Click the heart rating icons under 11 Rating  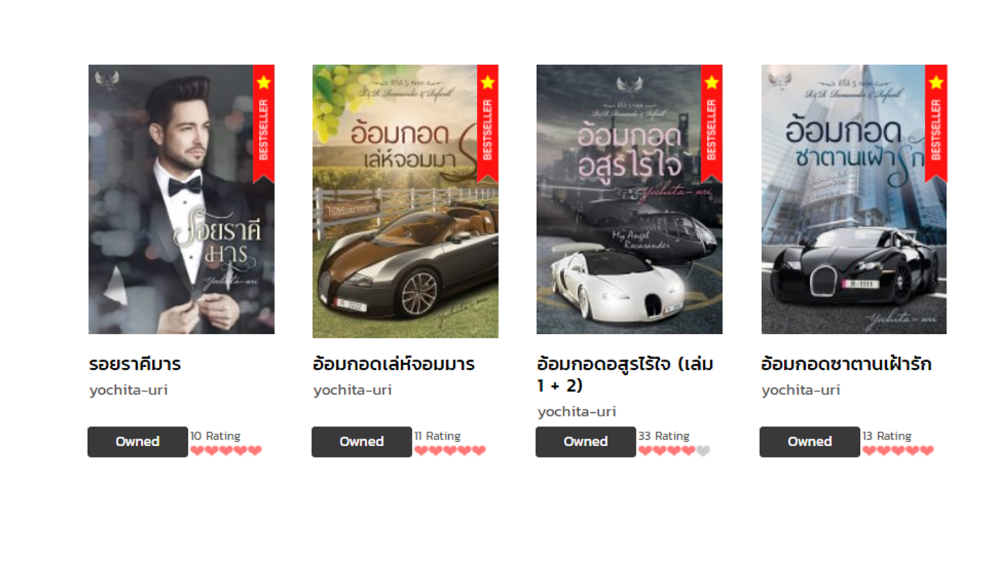pos(450,451)
